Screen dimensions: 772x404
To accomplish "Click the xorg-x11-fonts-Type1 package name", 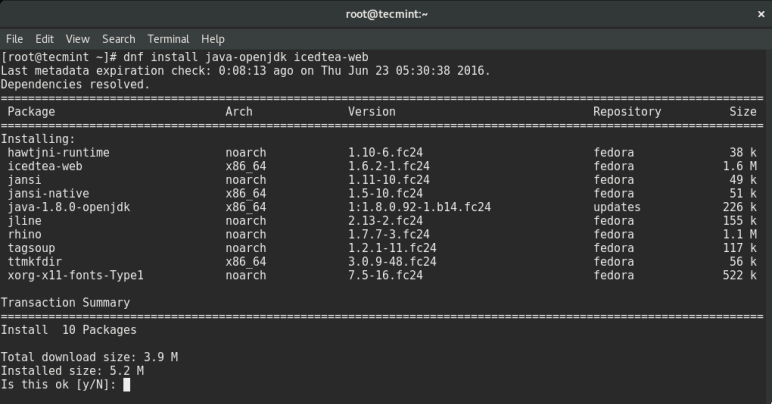I will [x=75, y=275].
